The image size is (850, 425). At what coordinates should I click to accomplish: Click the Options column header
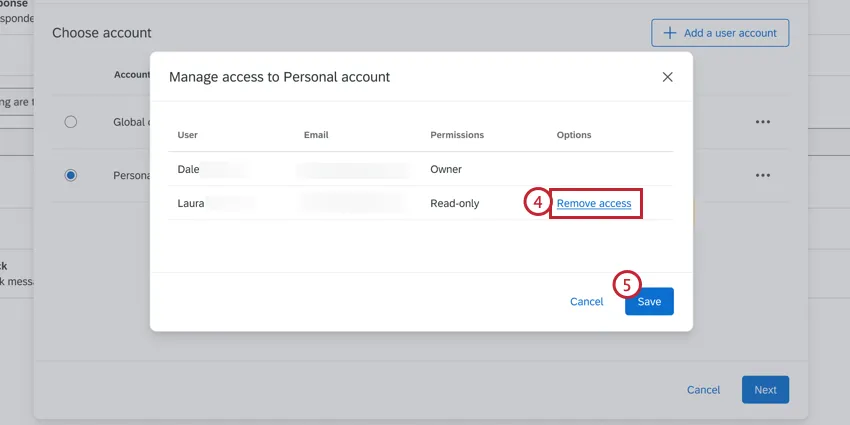tap(574, 135)
